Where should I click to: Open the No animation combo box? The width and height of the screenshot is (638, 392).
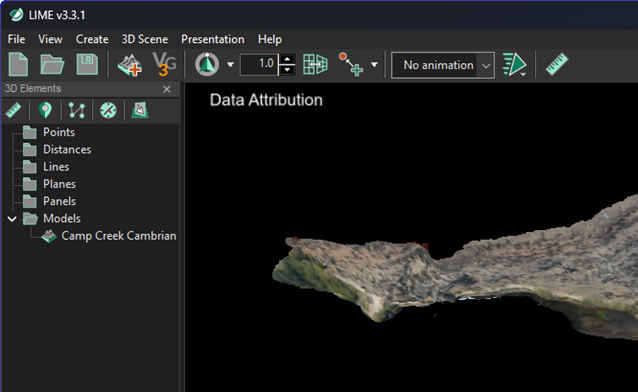coord(443,65)
